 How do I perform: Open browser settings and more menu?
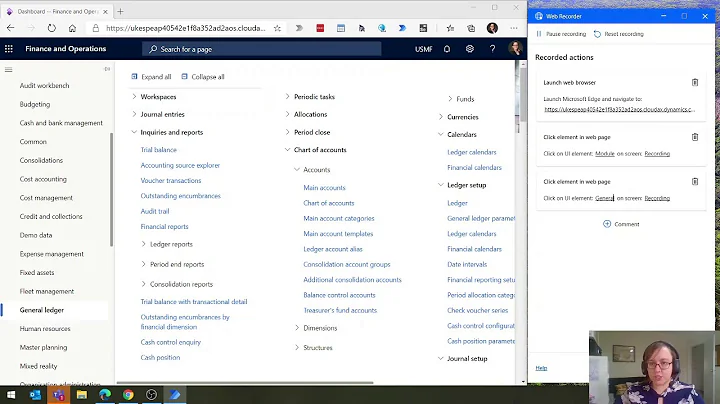(x=514, y=28)
